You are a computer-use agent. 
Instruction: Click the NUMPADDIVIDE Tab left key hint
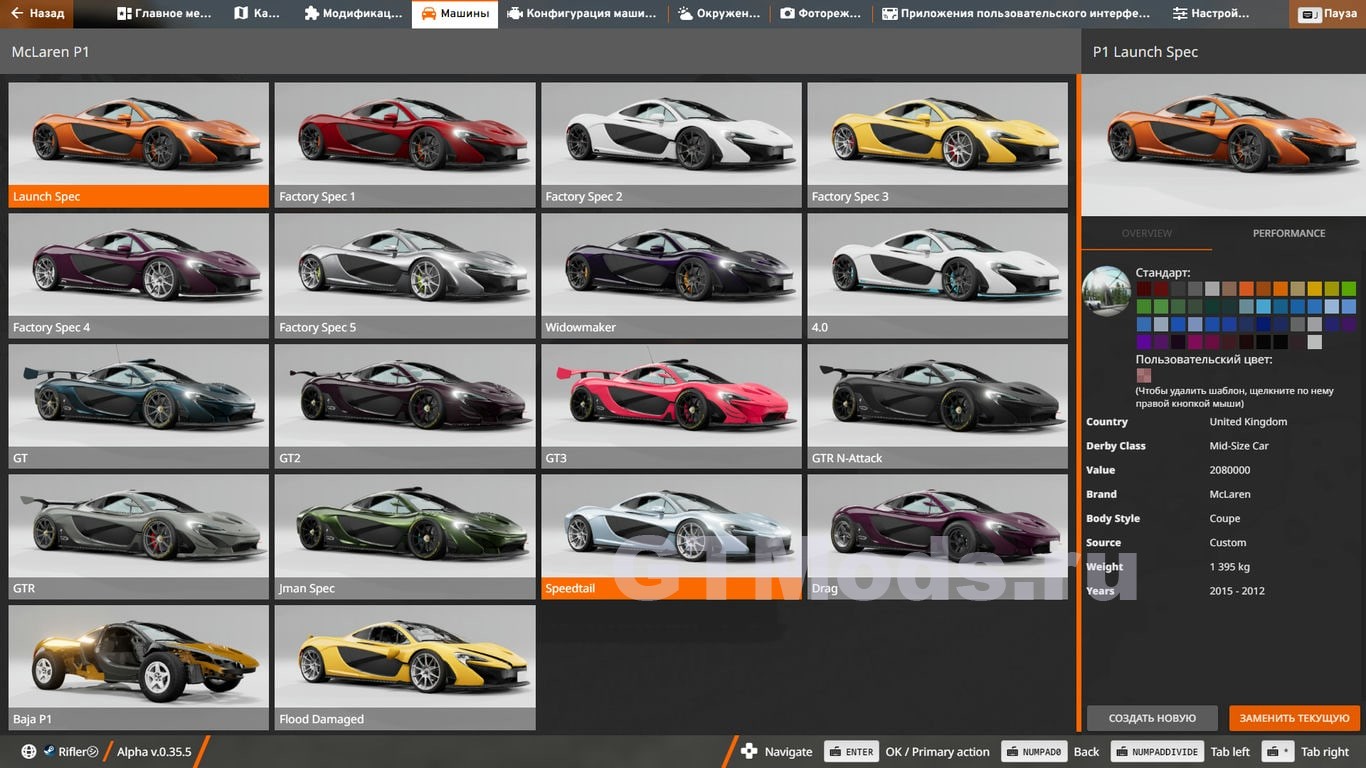1157,752
